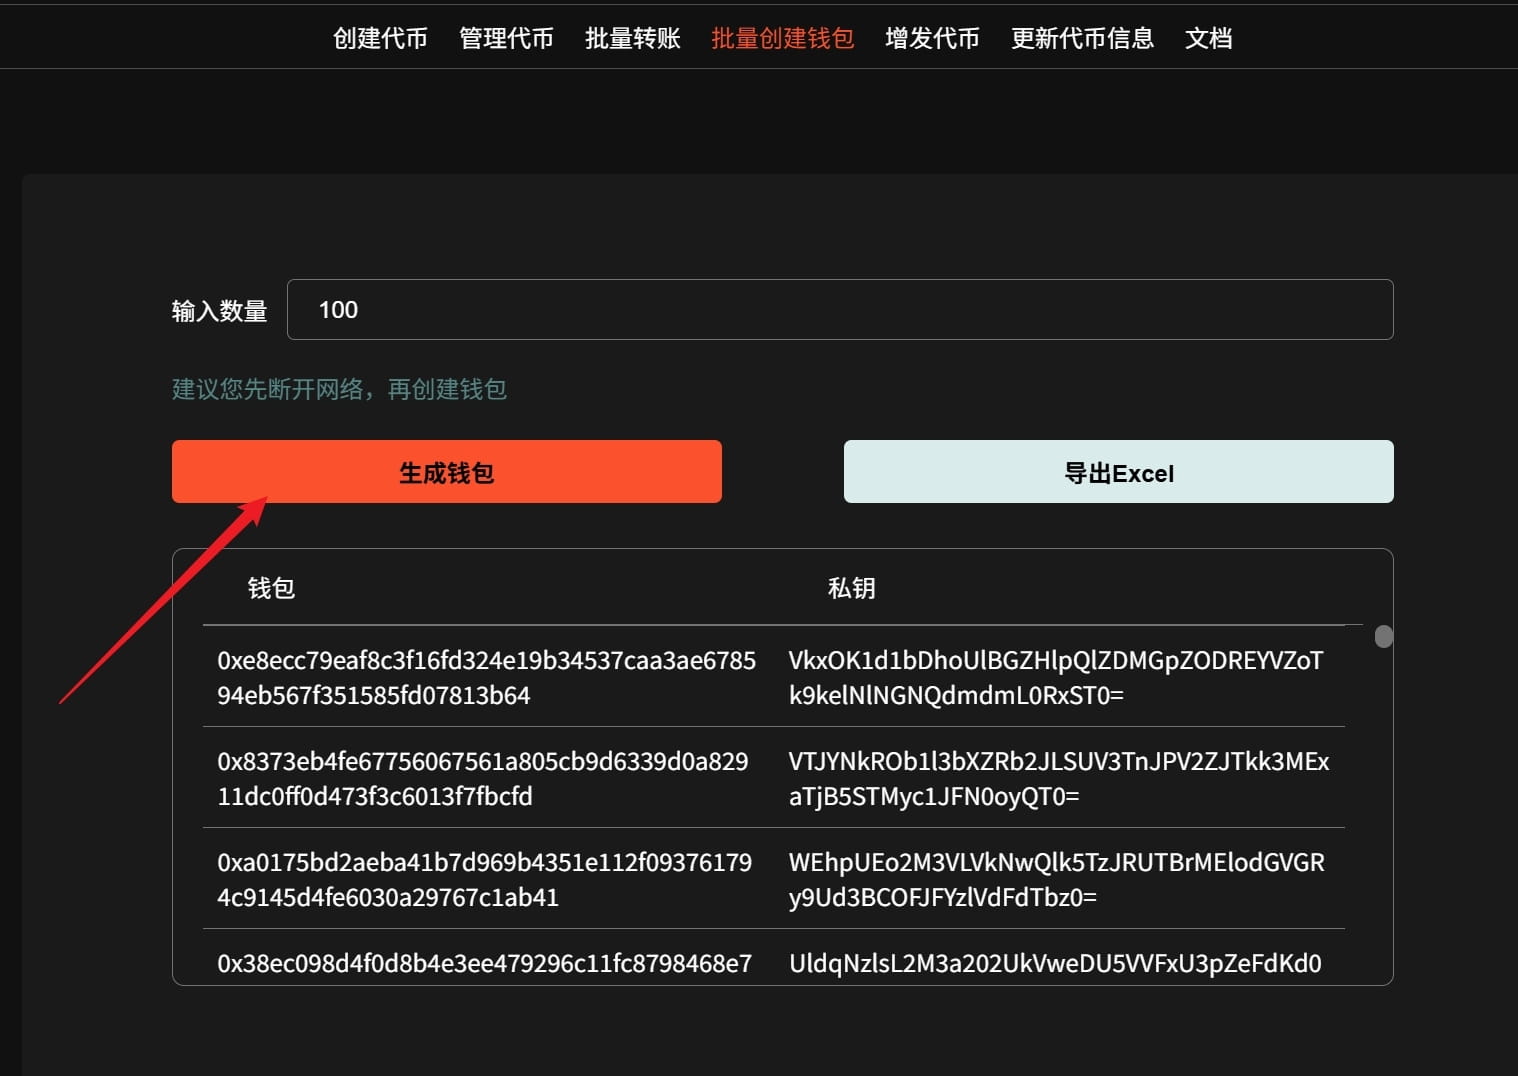Select wallet address starting 0xa0175bd2

pos(485,880)
